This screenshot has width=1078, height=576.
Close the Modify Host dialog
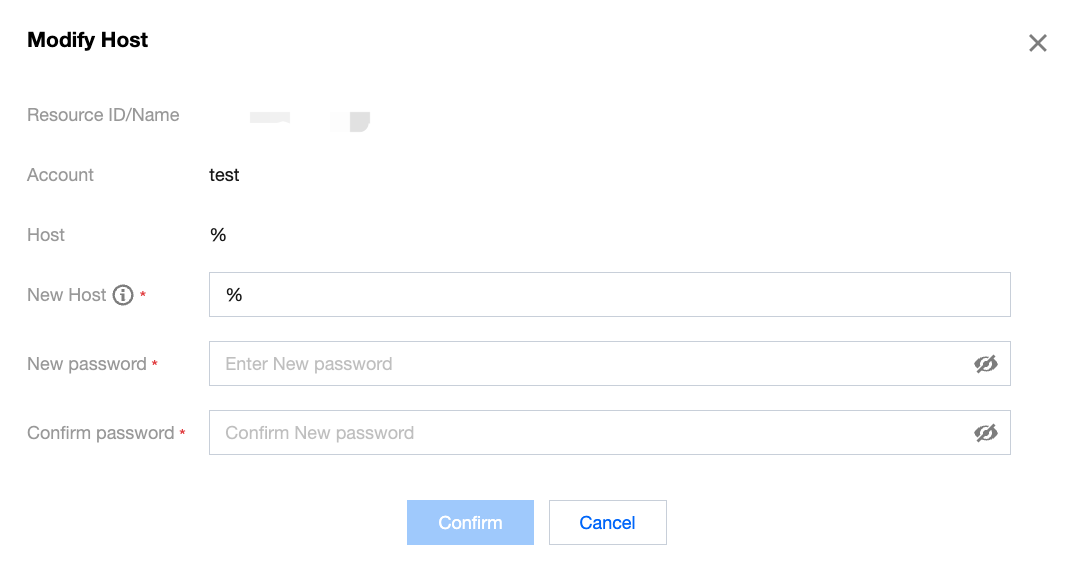(x=1038, y=43)
